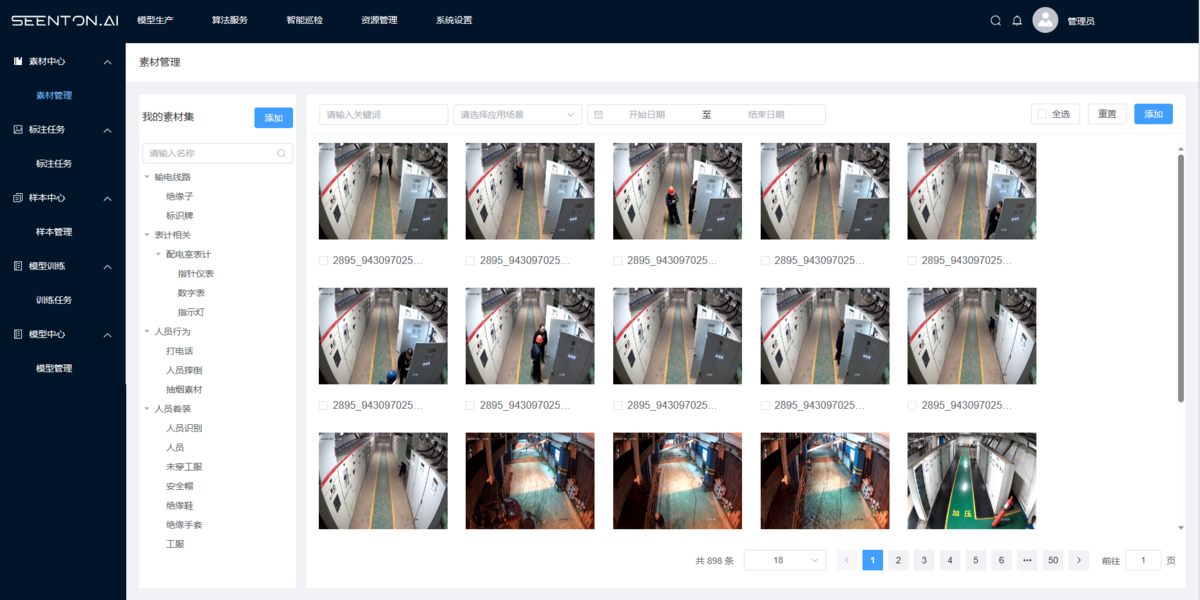Toggle the 全选 select-all checkbox
The width and height of the screenshot is (1200, 600).
click(1042, 114)
